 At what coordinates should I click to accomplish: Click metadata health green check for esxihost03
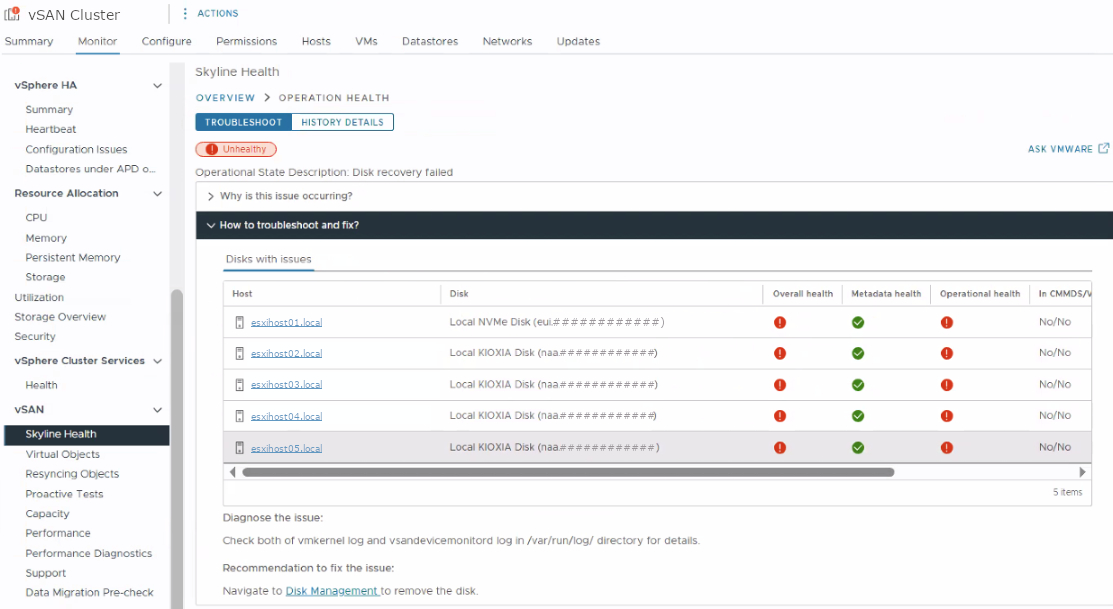click(858, 385)
